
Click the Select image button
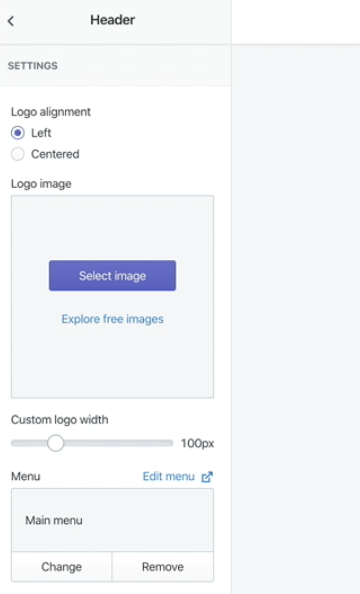pyautogui.click(x=112, y=275)
